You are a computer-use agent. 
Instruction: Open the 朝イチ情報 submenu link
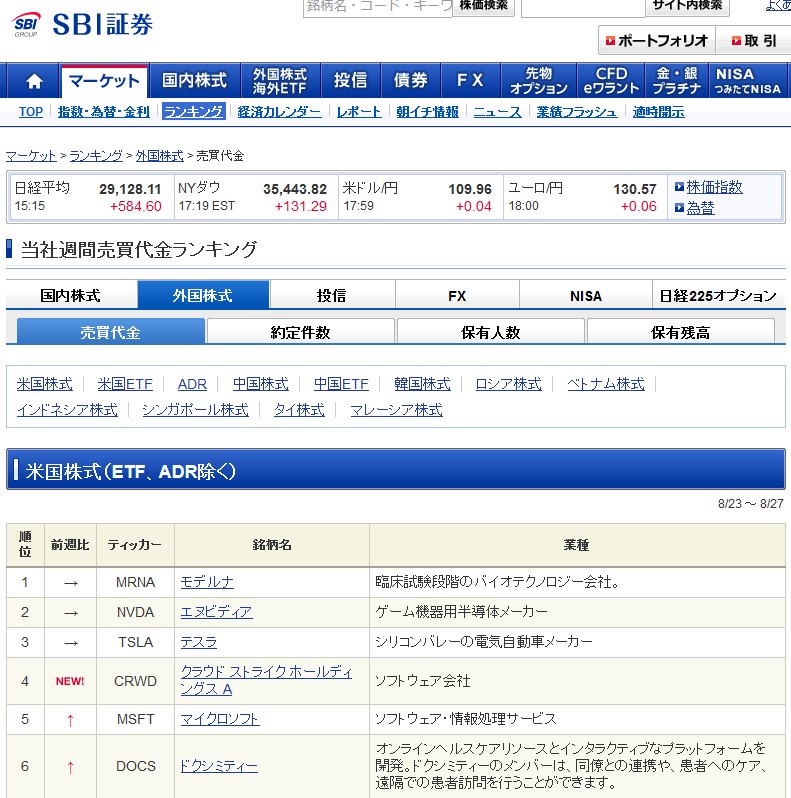[428, 111]
